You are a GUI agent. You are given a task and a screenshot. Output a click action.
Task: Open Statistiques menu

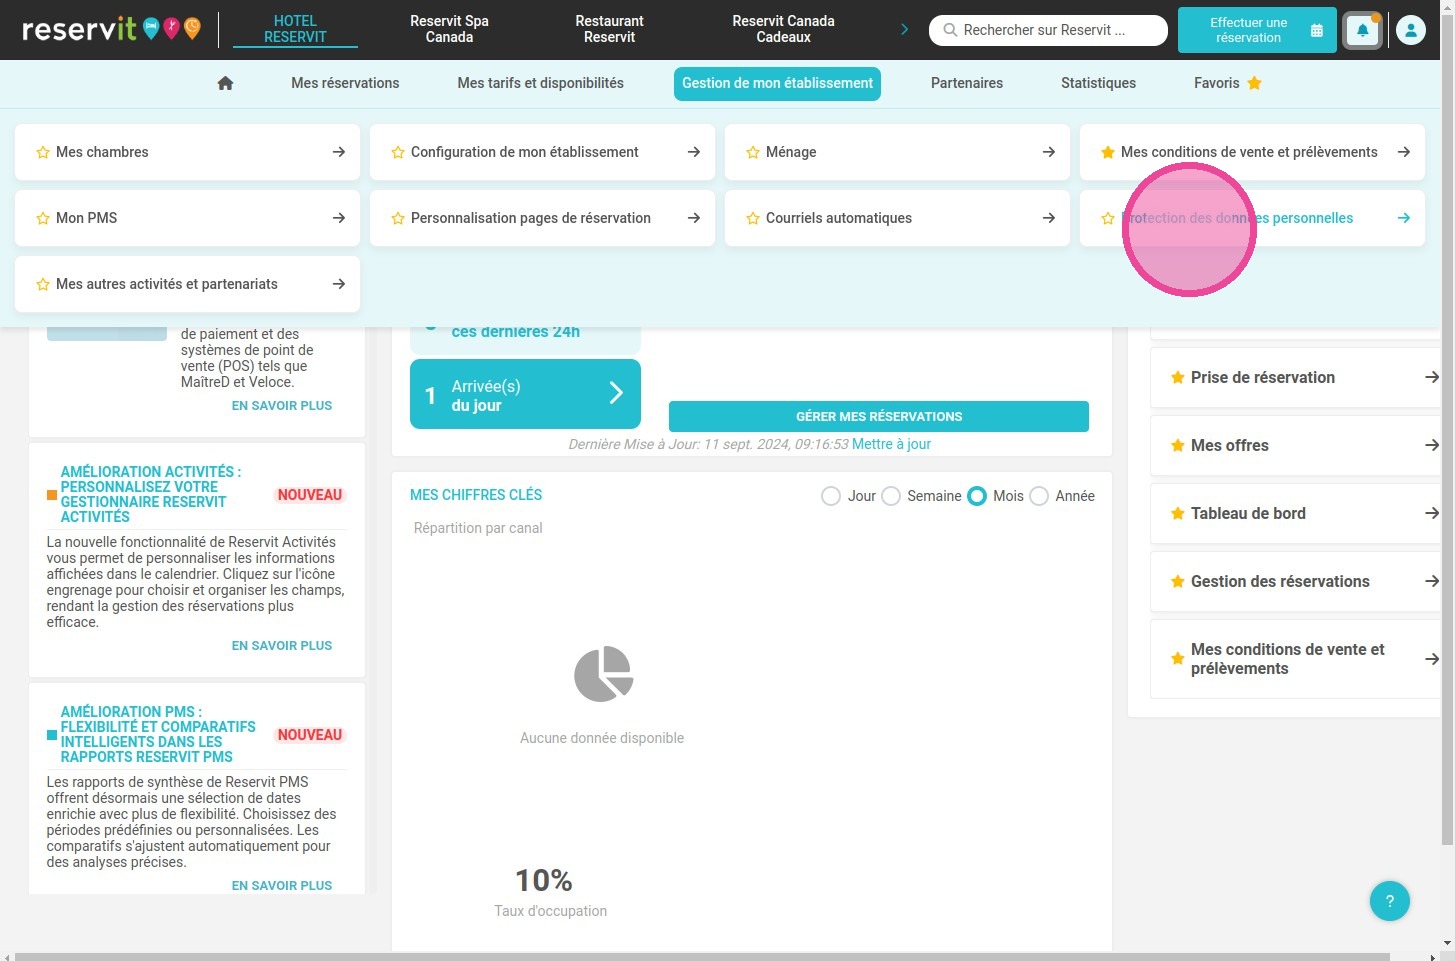coord(1098,83)
